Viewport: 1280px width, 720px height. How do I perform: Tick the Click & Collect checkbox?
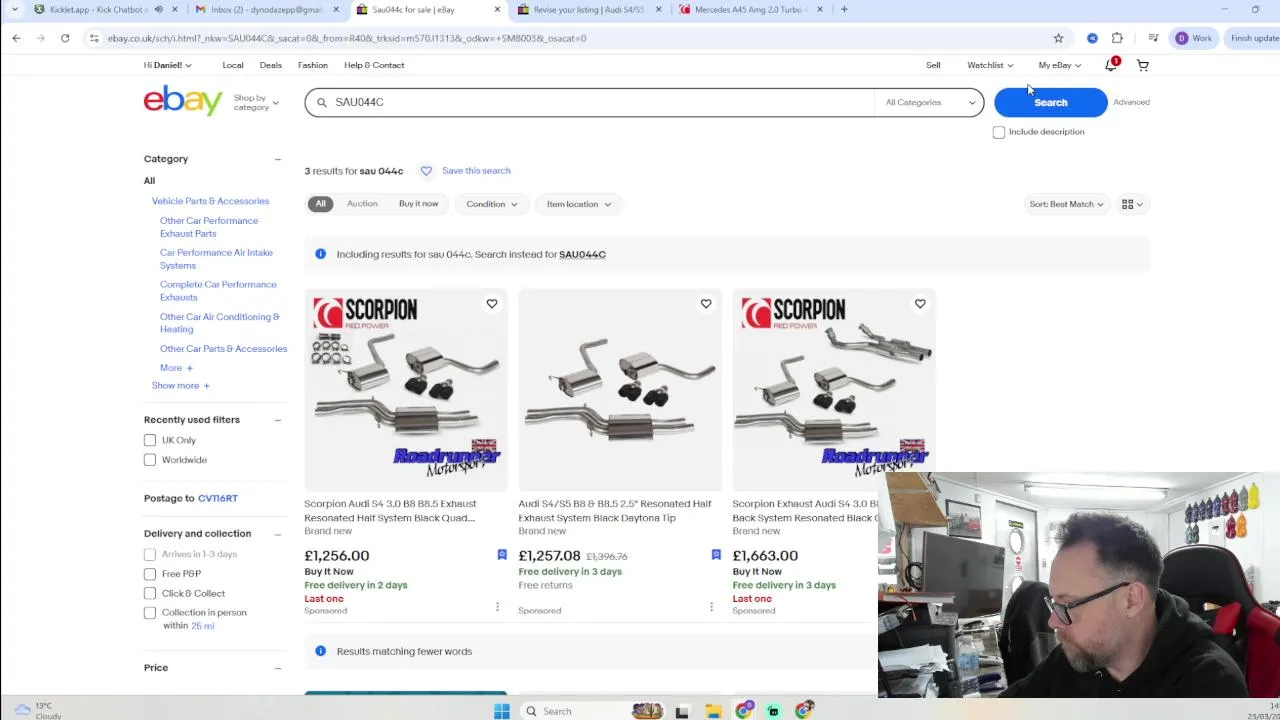[150, 593]
